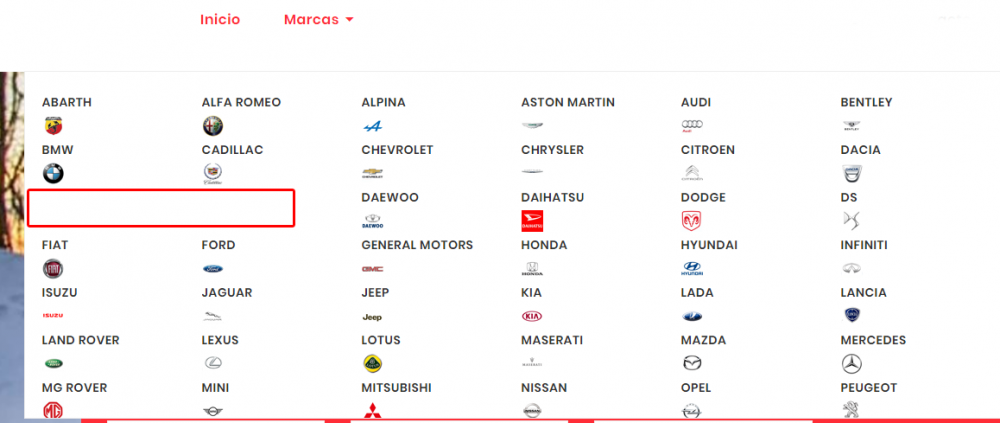The width and height of the screenshot is (1000, 423).
Task: Click the Abarth scorpion logo
Action: point(53,126)
